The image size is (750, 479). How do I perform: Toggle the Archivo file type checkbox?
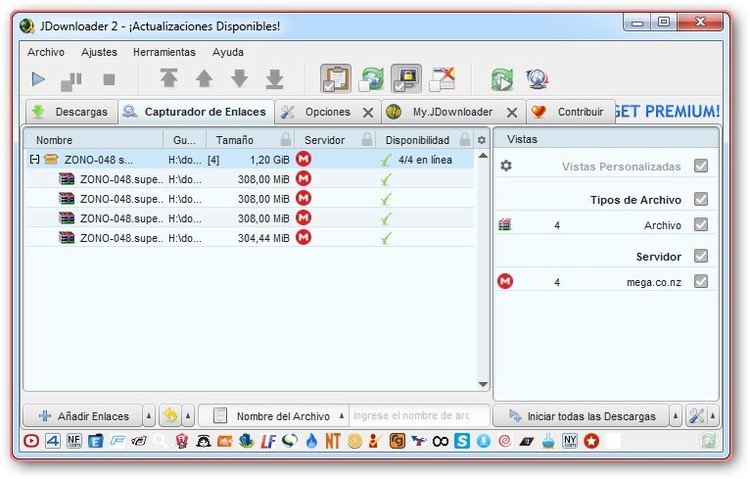tap(701, 225)
